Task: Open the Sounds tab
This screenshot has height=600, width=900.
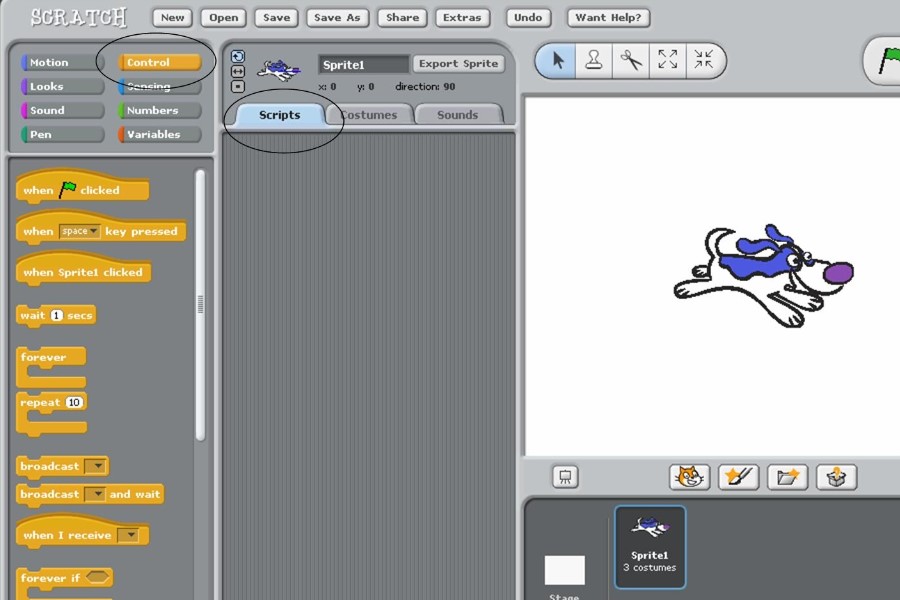Action: point(457,115)
